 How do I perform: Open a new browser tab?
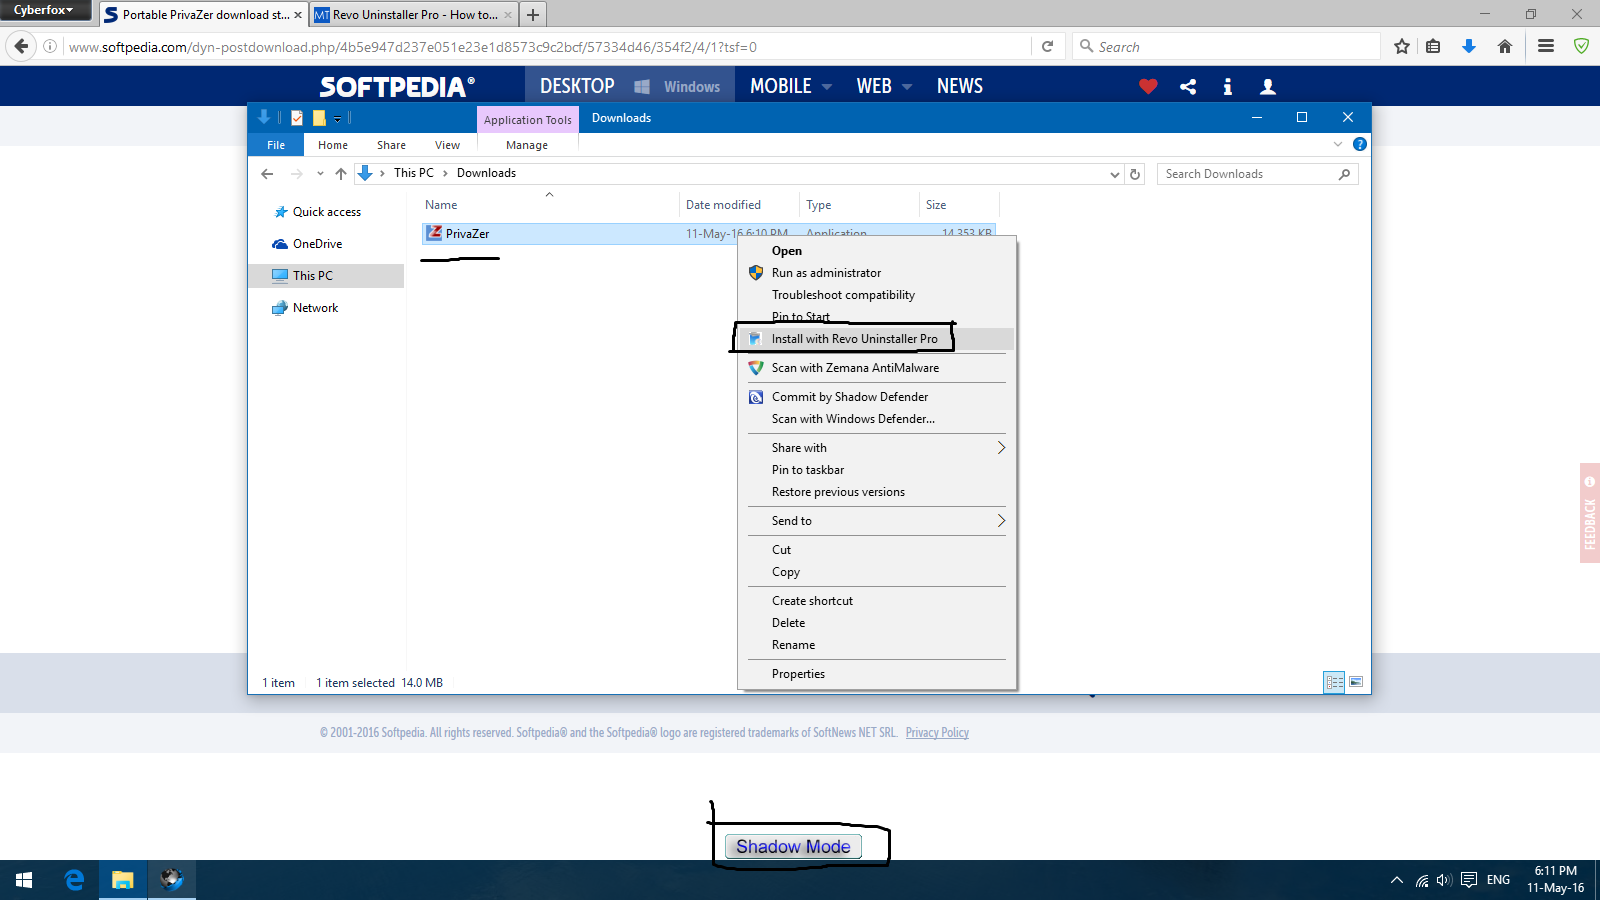533,15
